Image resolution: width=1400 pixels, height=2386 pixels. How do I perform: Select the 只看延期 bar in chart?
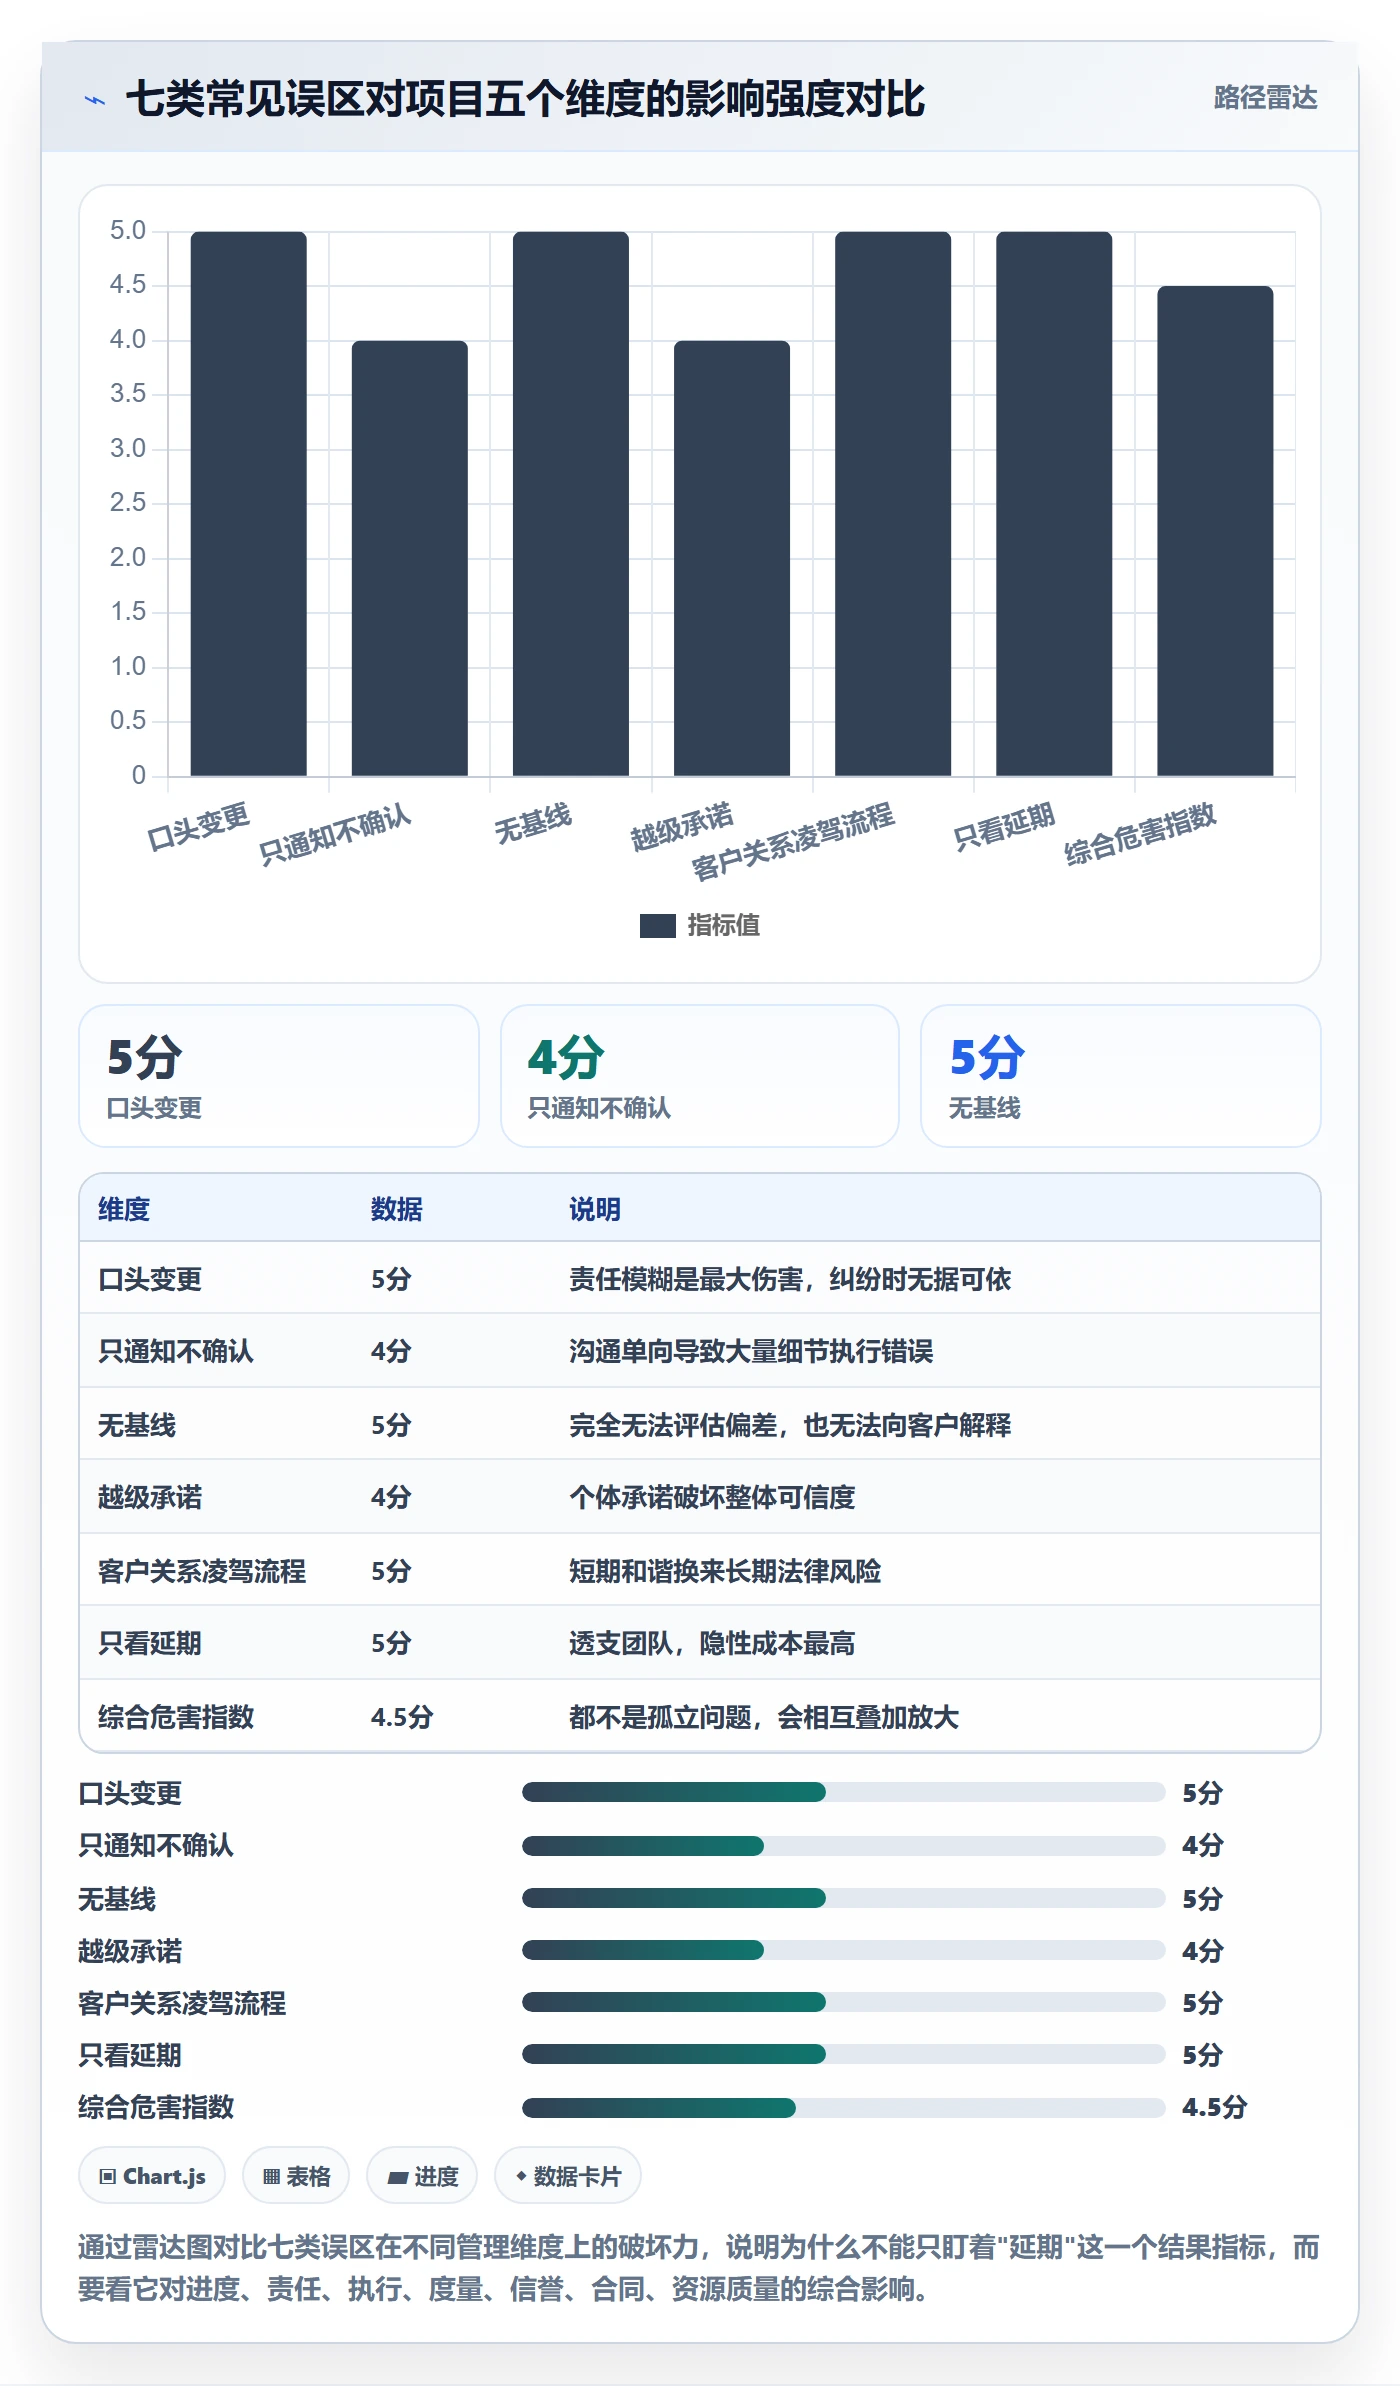[1053, 503]
